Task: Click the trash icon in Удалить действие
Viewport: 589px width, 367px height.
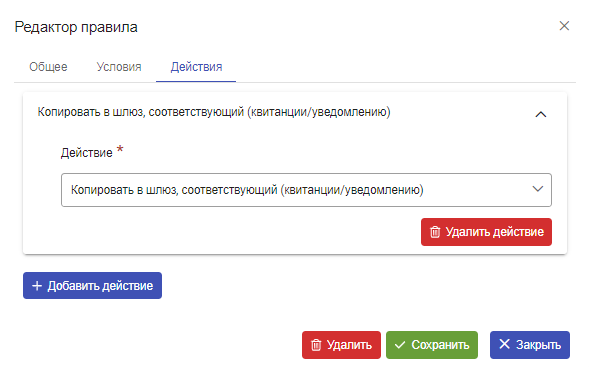Action: point(435,232)
